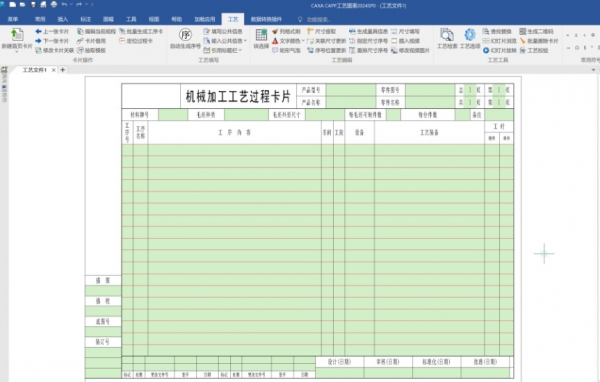Screen dimensions: 600x382
Task: Expand 引用标题栏 dropdown arrow
Action: (x=240, y=51)
